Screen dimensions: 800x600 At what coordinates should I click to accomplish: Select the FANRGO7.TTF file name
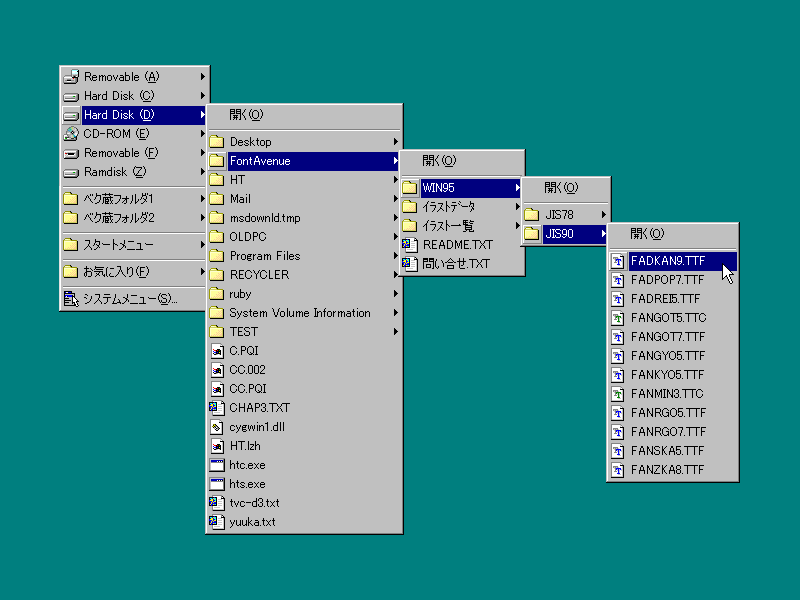[668, 432]
